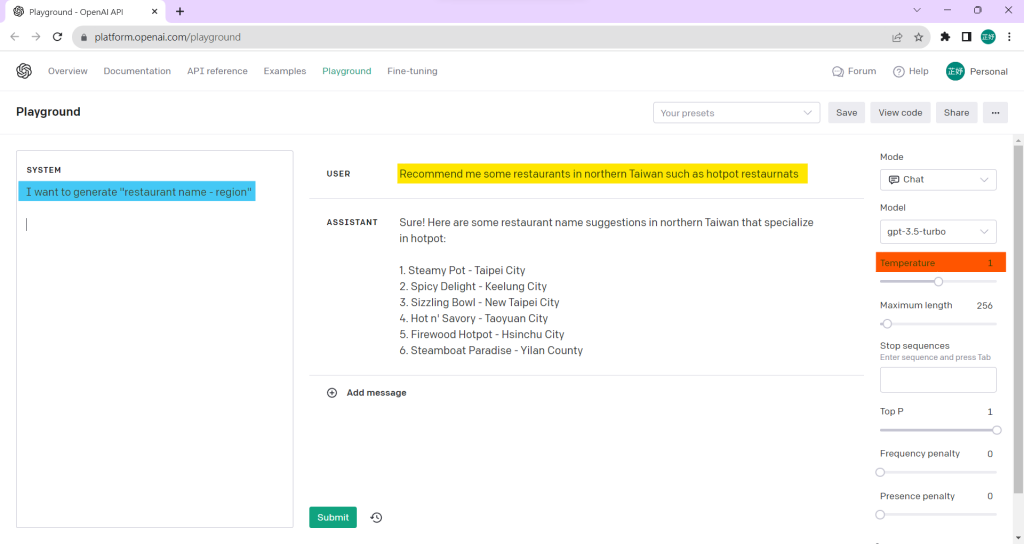The height and width of the screenshot is (544, 1024).
Task: Click the Top P slider handle
Action: pyautogui.click(x=997, y=430)
